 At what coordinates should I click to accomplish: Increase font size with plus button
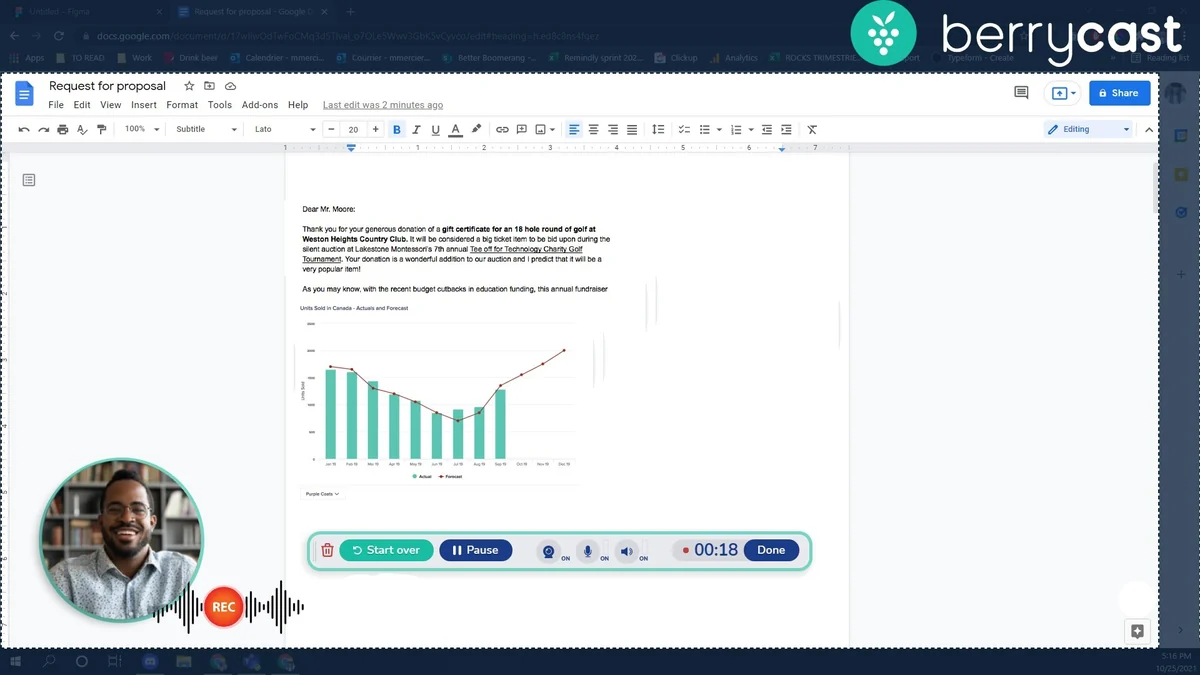[x=376, y=129]
